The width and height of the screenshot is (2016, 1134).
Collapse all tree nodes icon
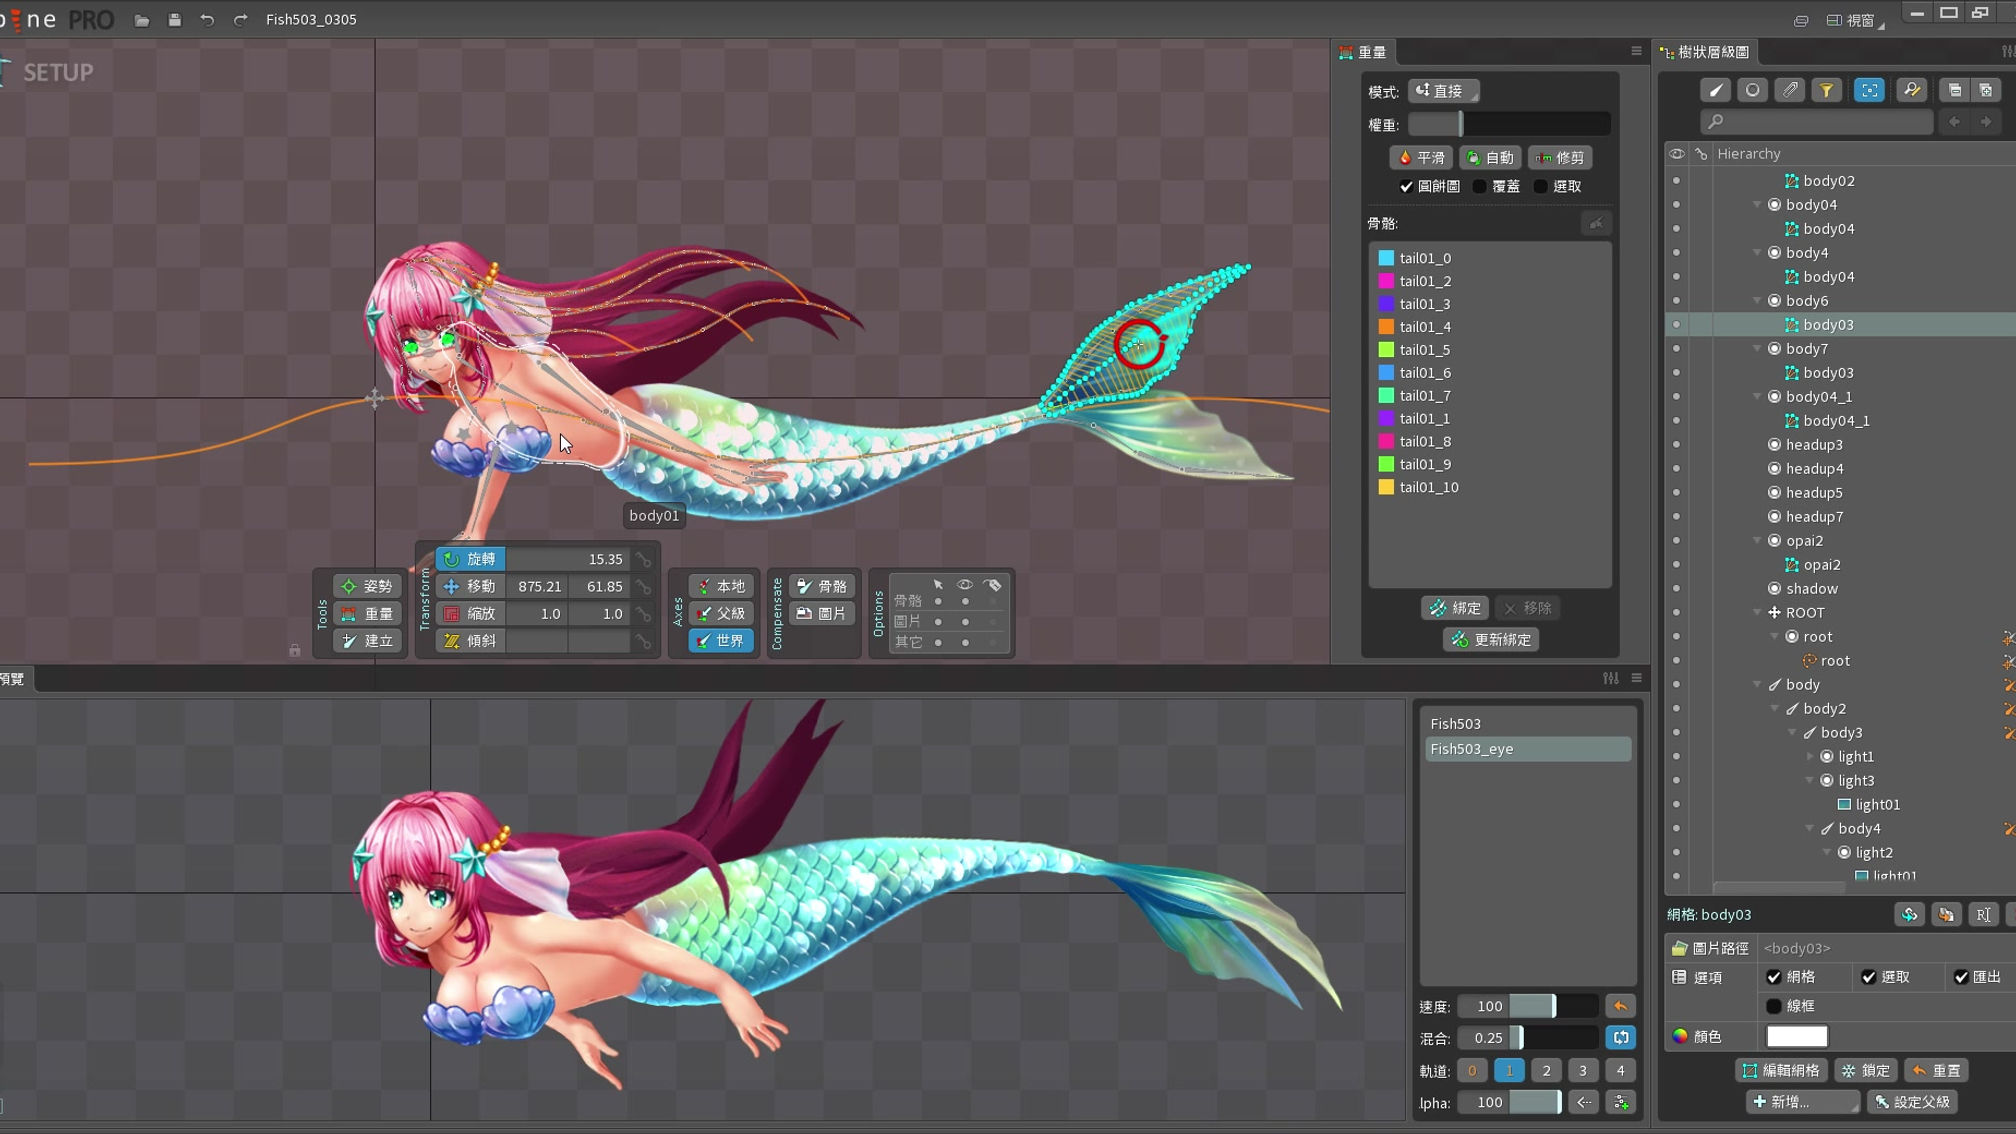(x=1954, y=90)
